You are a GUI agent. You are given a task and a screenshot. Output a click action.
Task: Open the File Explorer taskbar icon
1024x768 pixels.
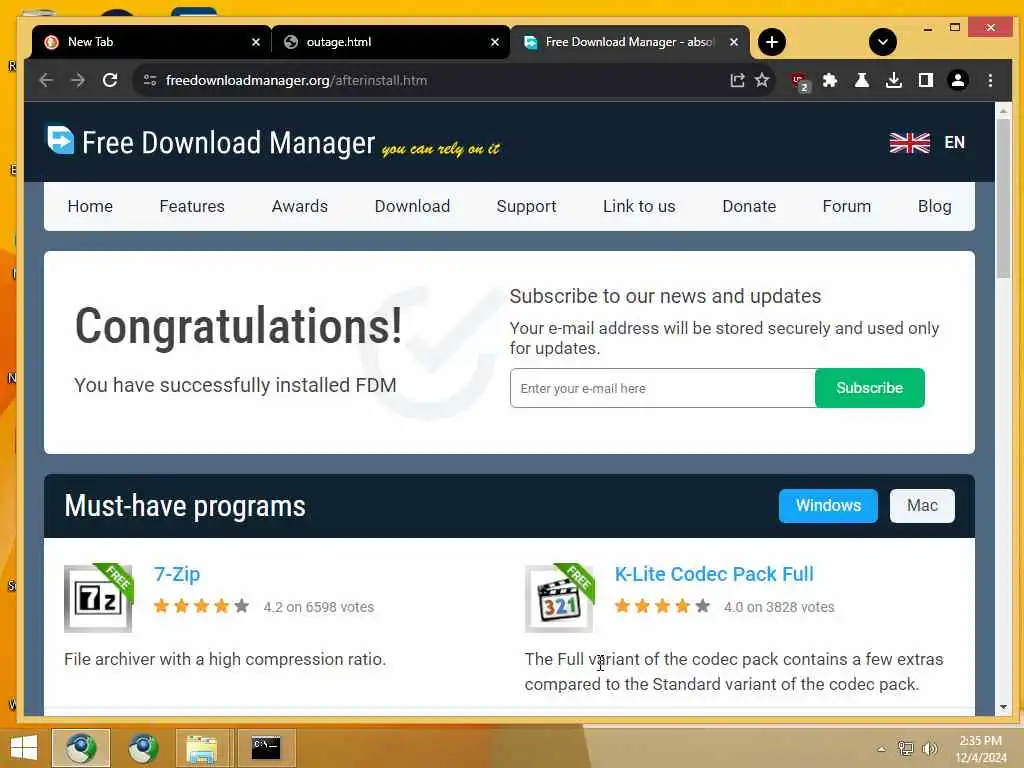tap(202, 748)
